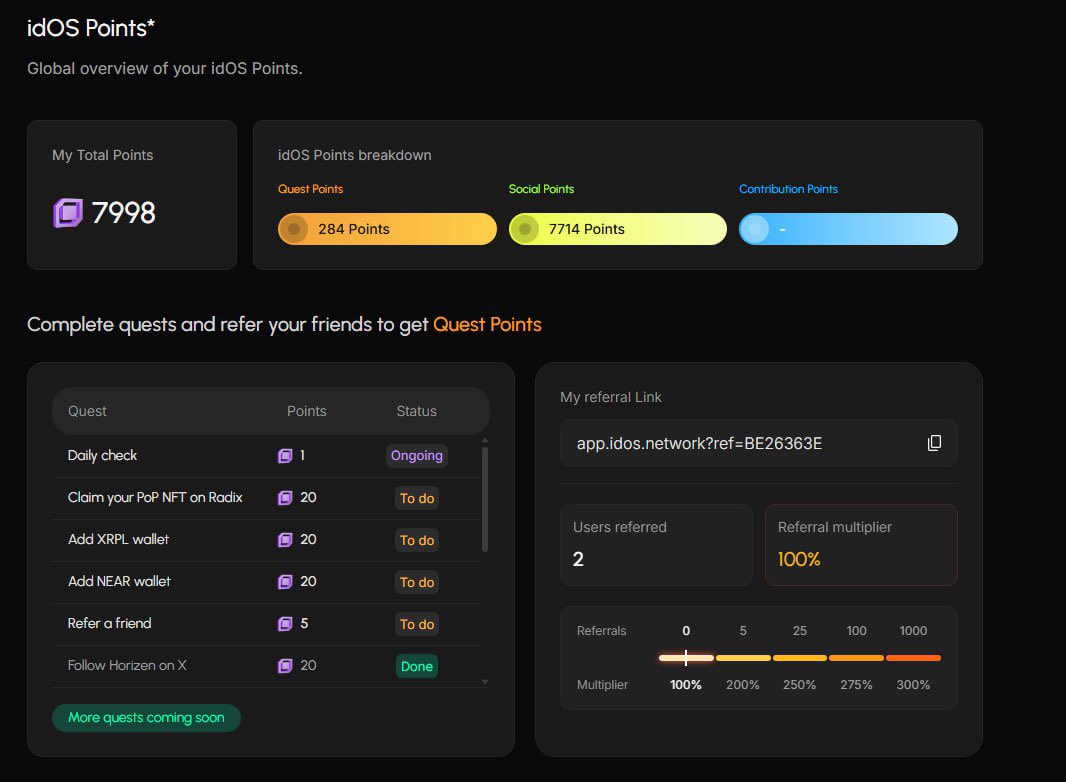Click the 25 referrals tier label
Viewport: 1066px width, 782px height.
tap(800, 631)
